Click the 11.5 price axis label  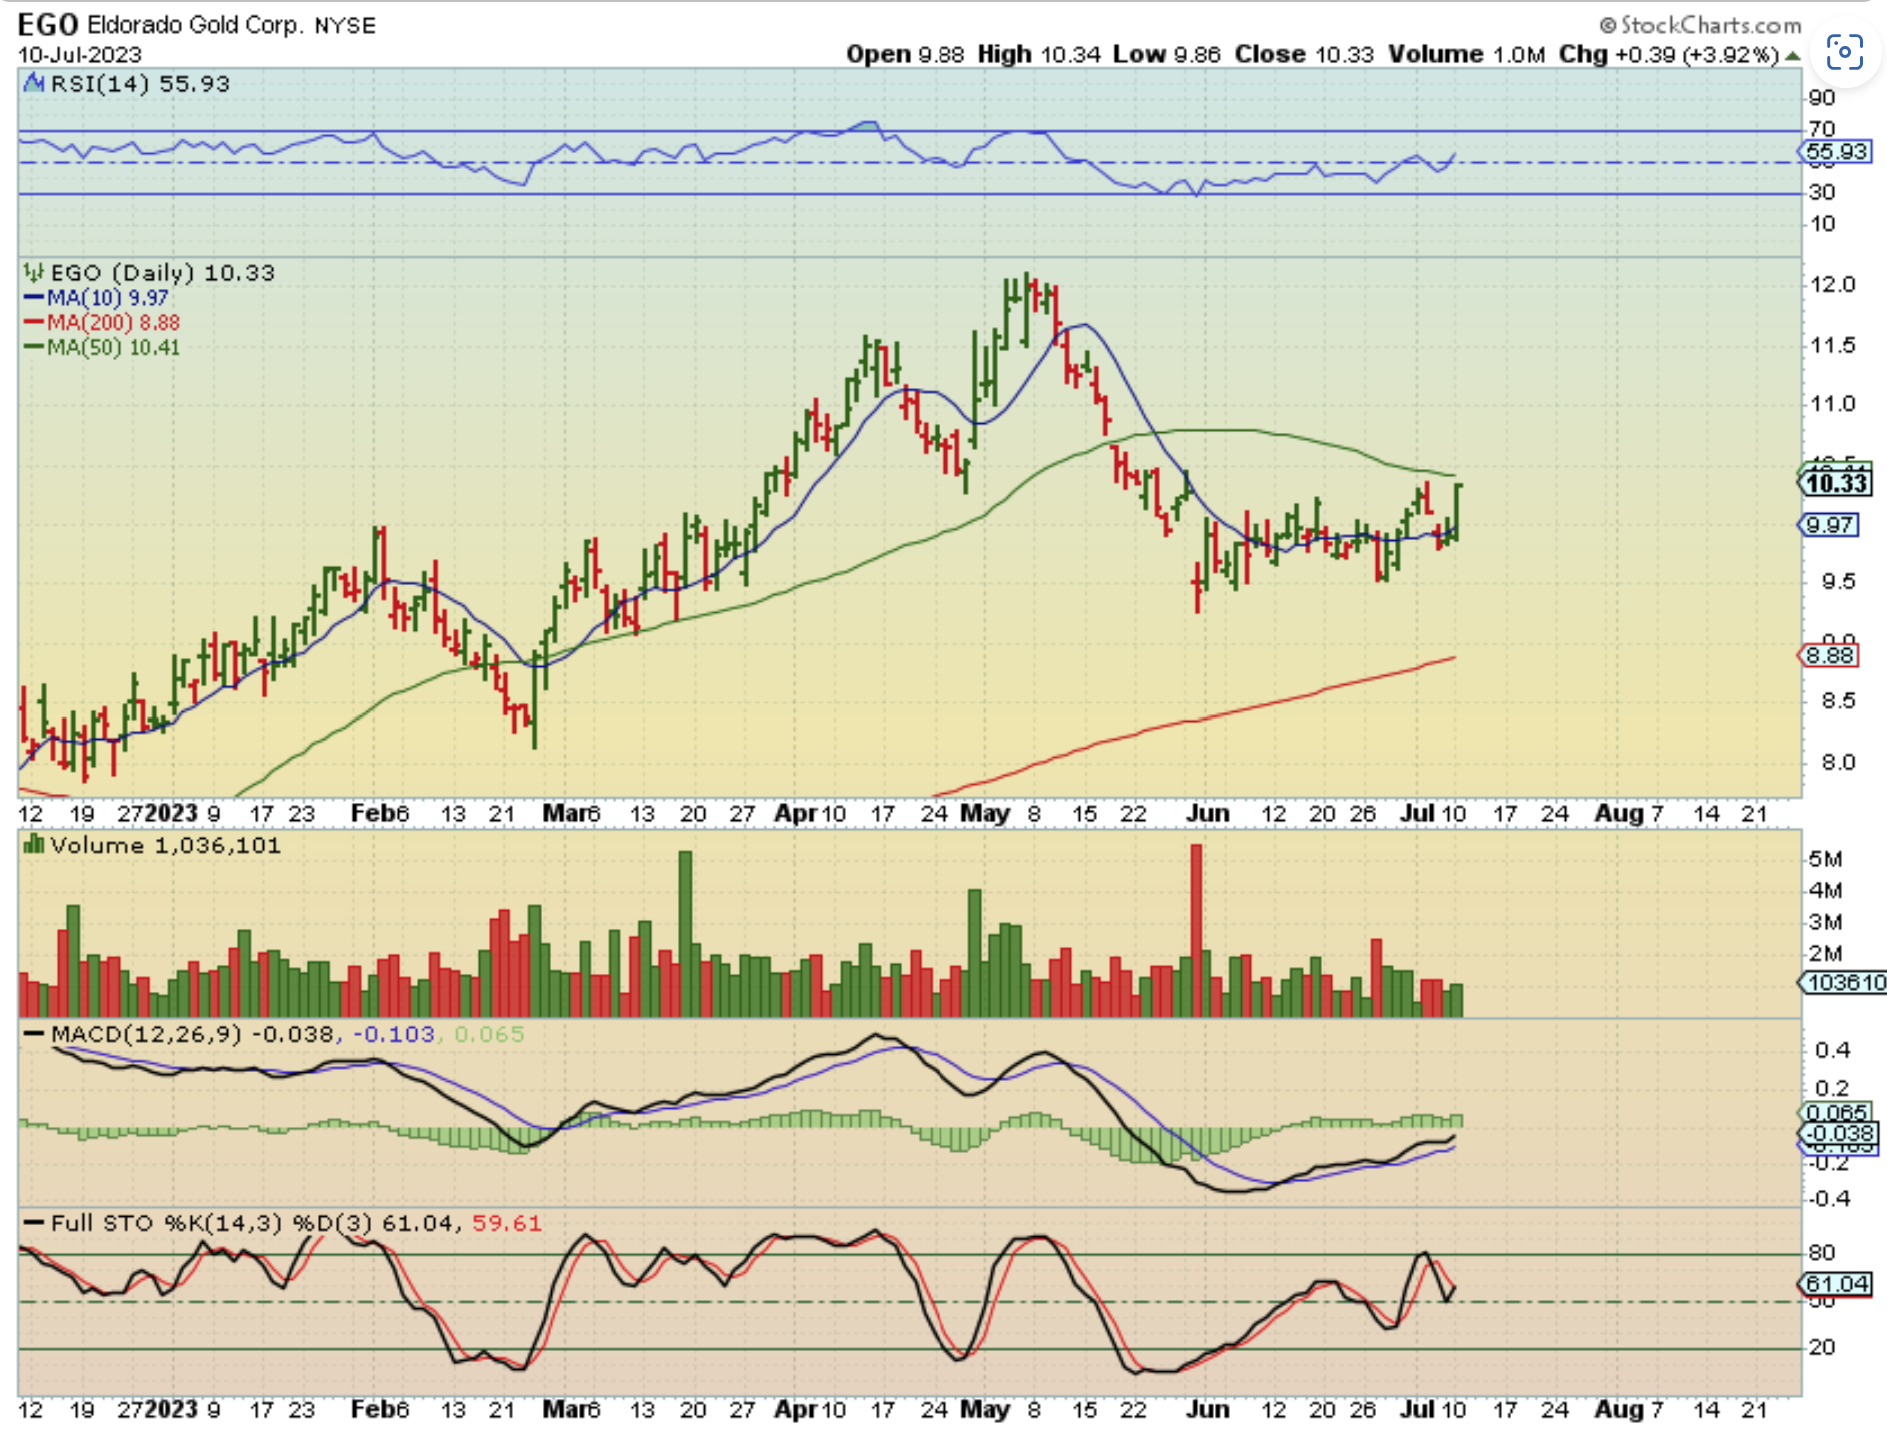1832,345
